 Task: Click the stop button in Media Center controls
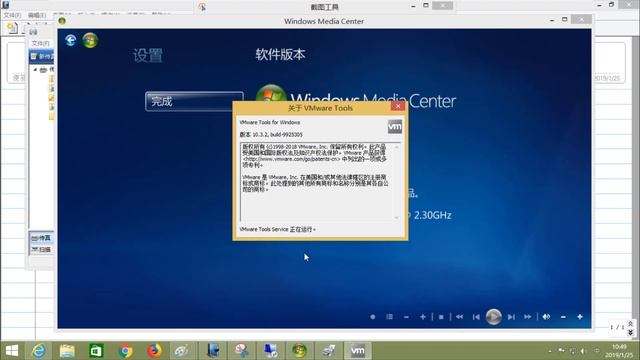[x=441, y=317]
